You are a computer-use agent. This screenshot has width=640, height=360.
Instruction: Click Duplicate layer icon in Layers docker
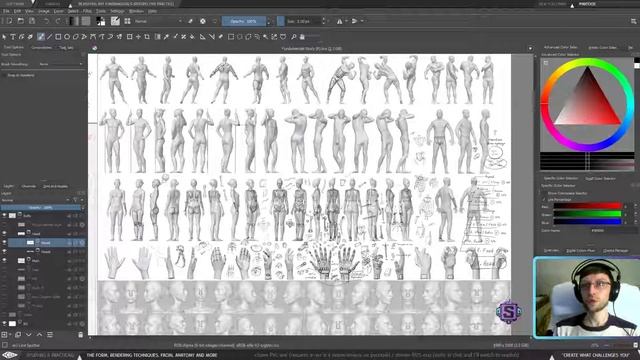tap(18, 335)
